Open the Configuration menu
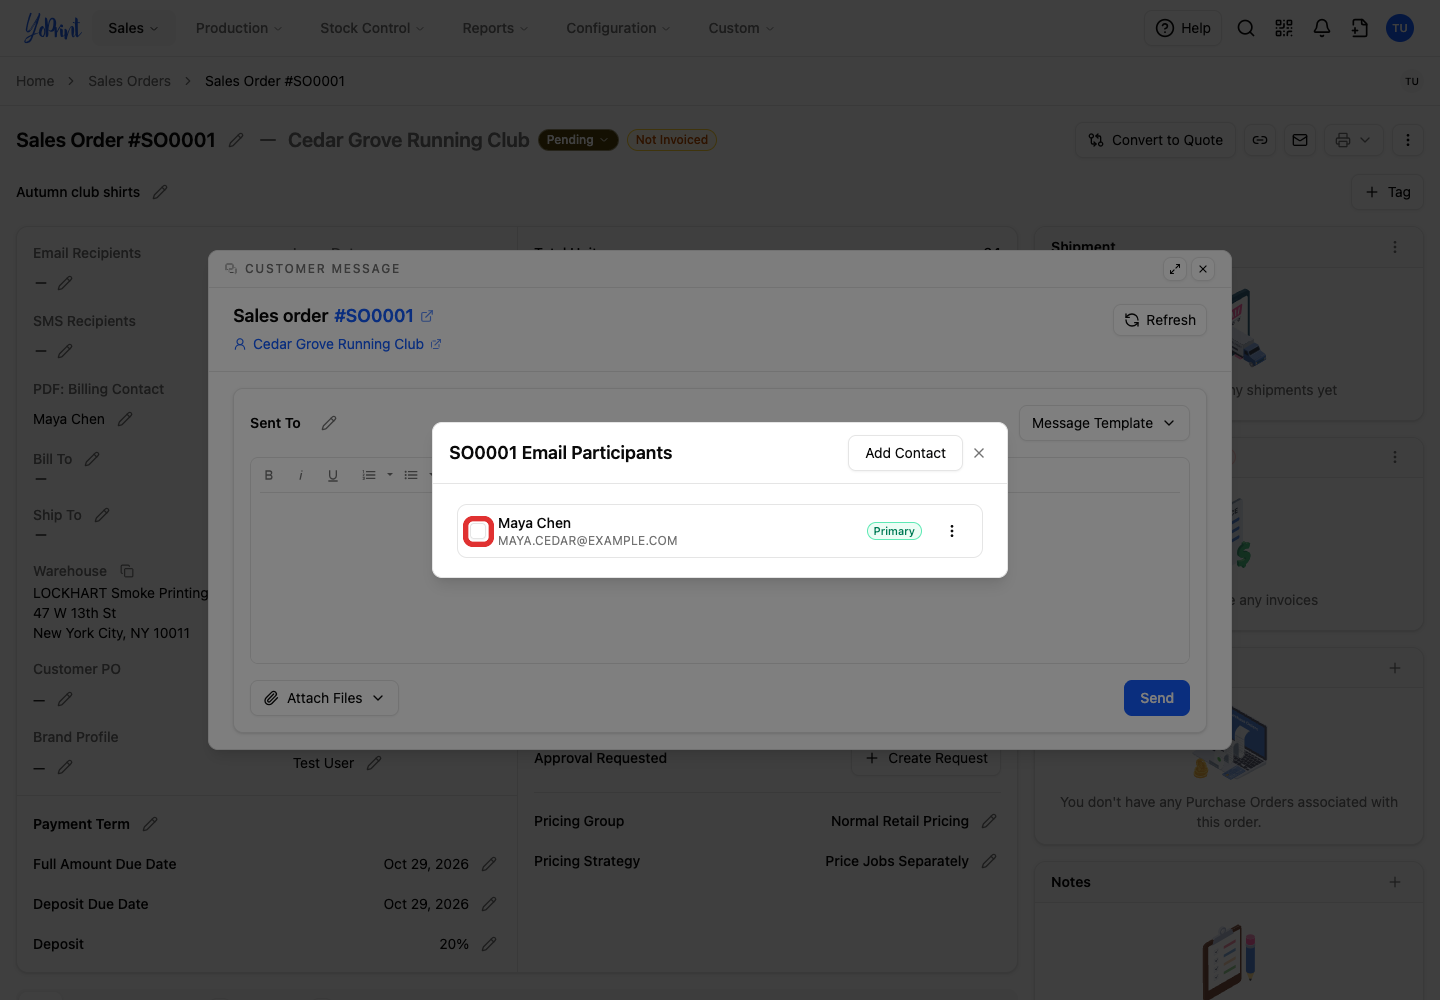The width and height of the screenshot is (1440, 1000). (x=618, y=28)
